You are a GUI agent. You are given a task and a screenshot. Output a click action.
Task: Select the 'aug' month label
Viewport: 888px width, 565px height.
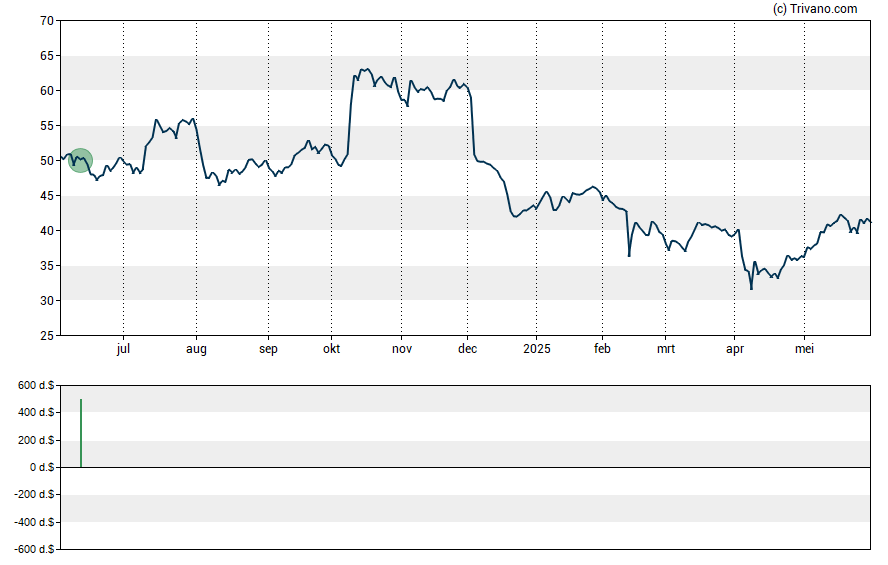click(197, 349)
